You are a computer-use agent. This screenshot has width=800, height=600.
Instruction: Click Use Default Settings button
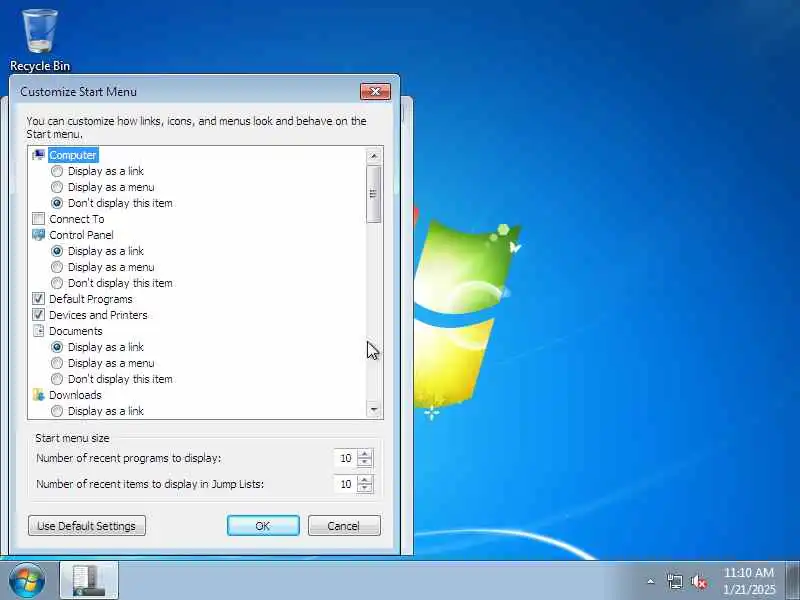point(87,526)
